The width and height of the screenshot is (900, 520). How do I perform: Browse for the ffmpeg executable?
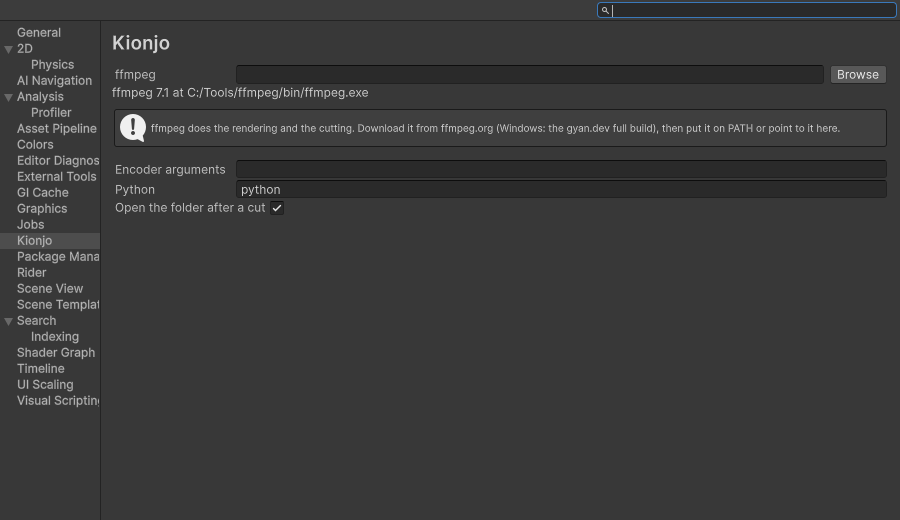point(858,75)
